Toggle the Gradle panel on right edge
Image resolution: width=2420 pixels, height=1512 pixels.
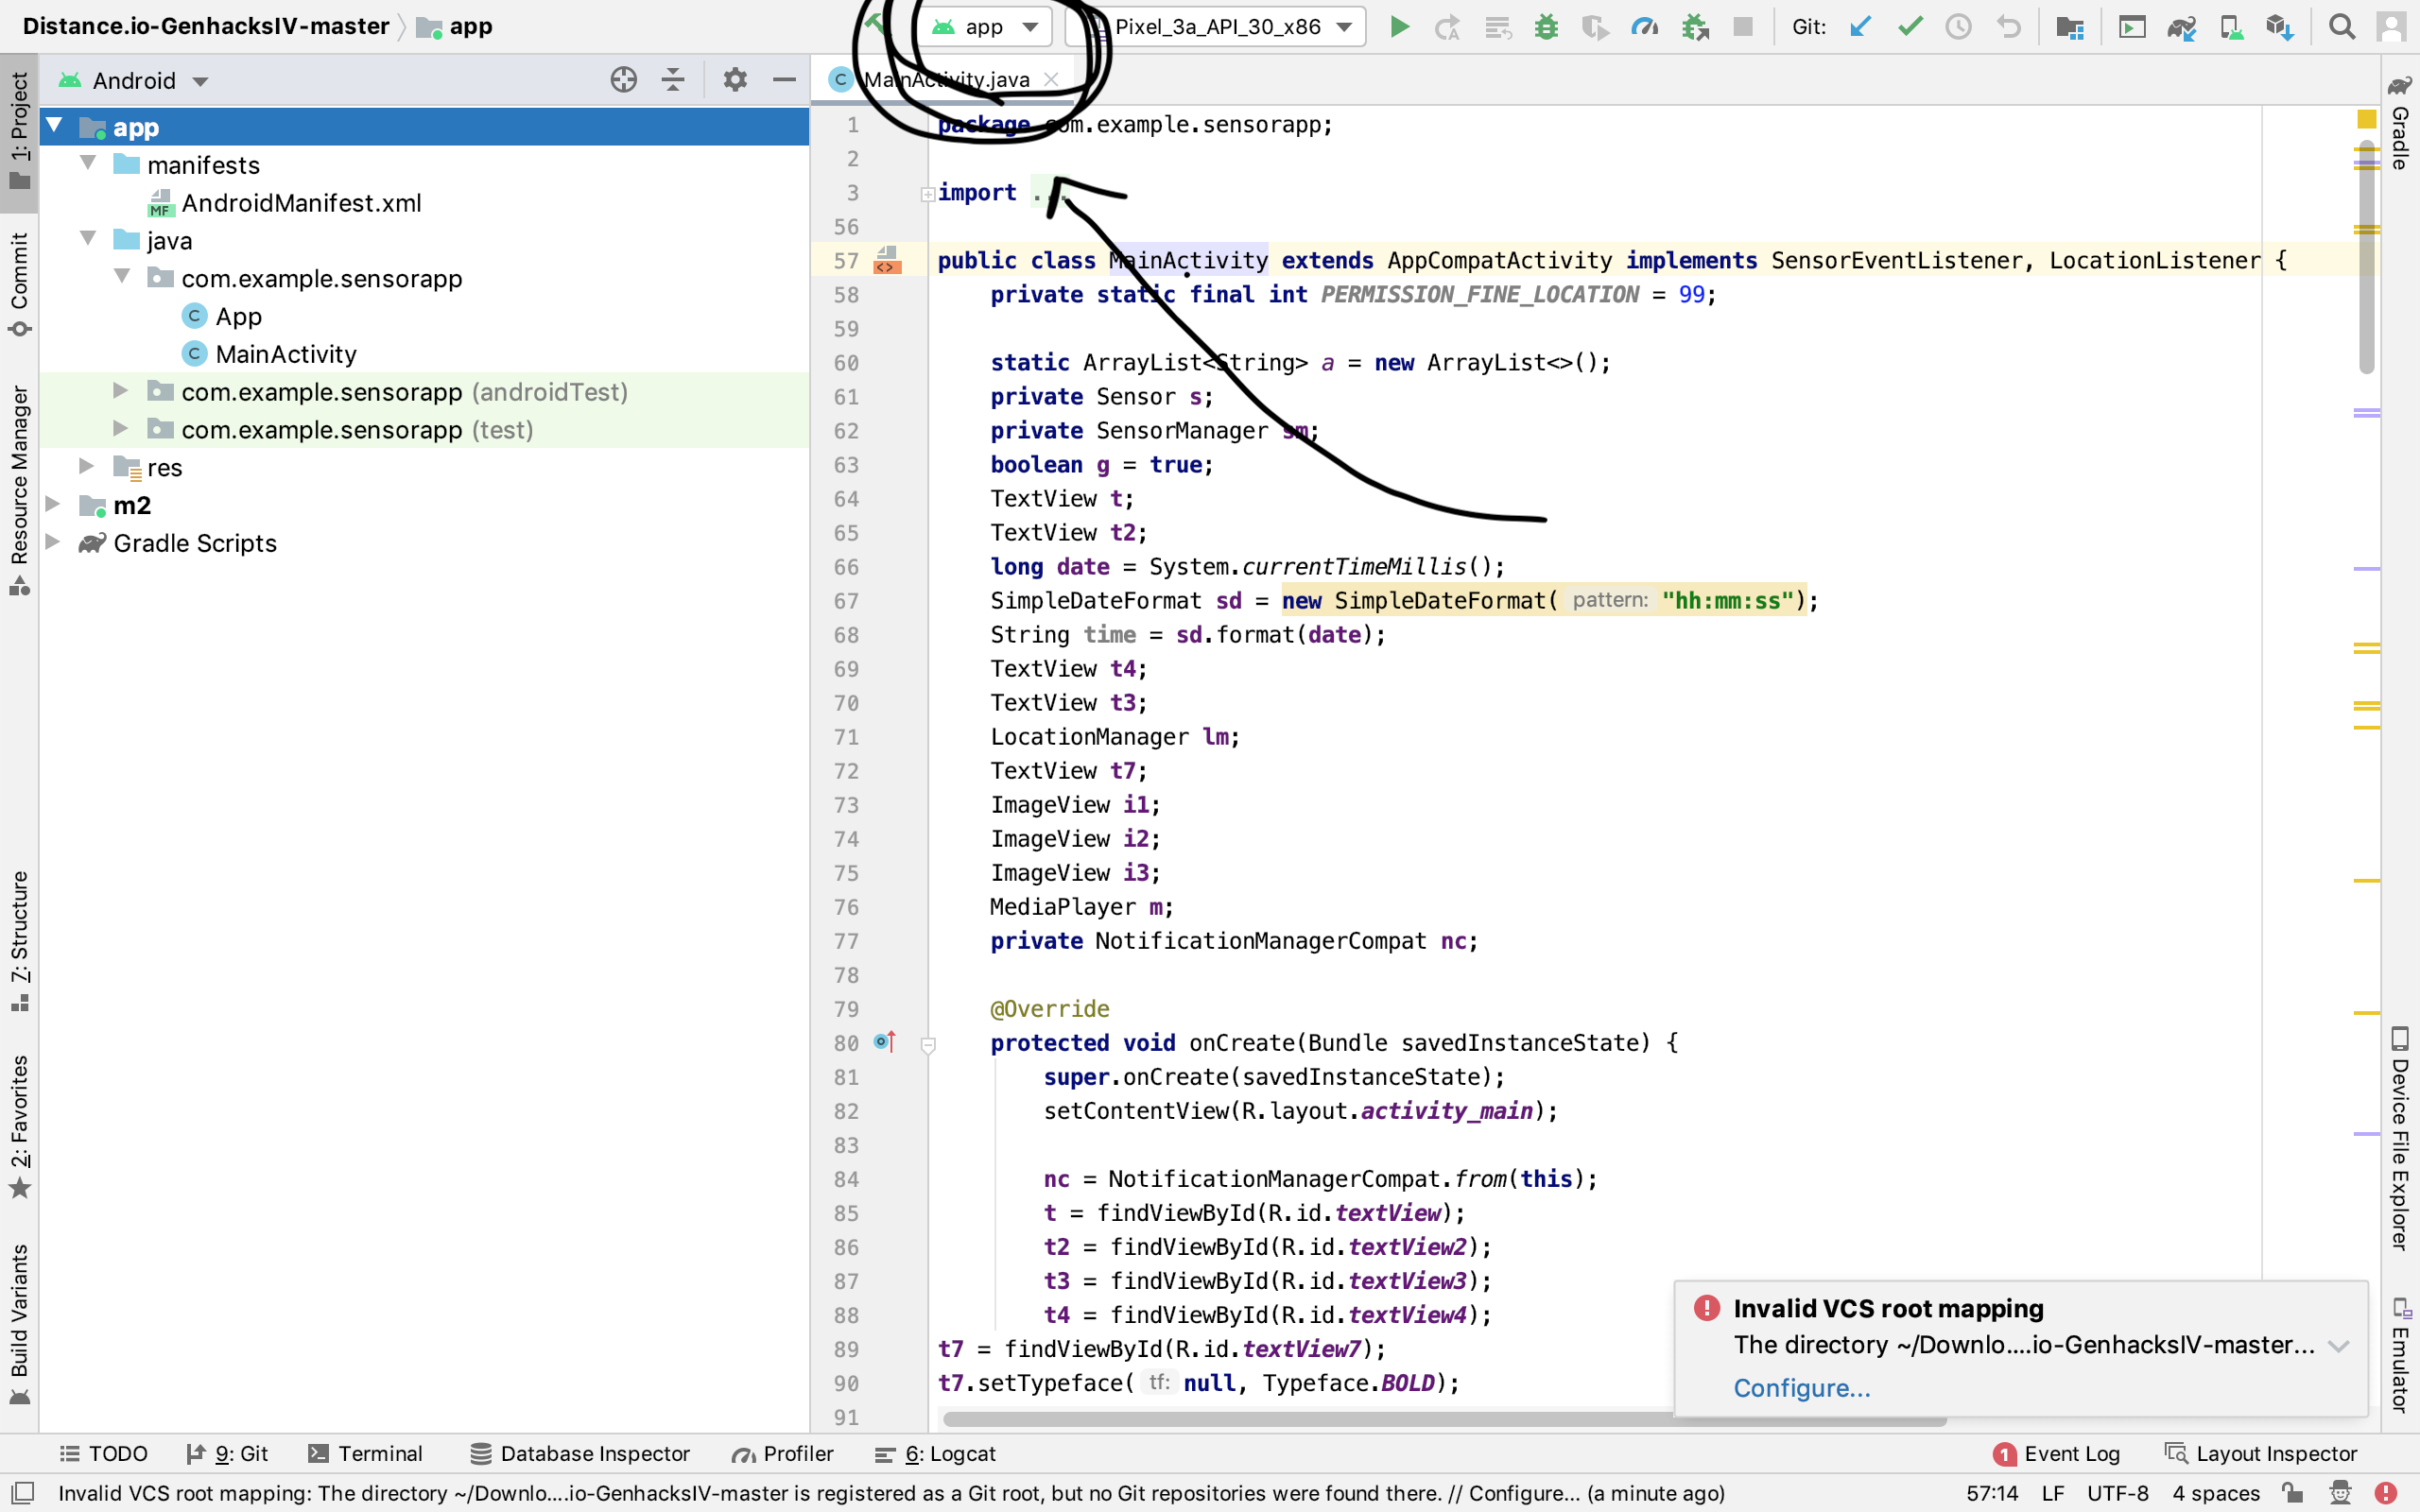pos(2399,125)
